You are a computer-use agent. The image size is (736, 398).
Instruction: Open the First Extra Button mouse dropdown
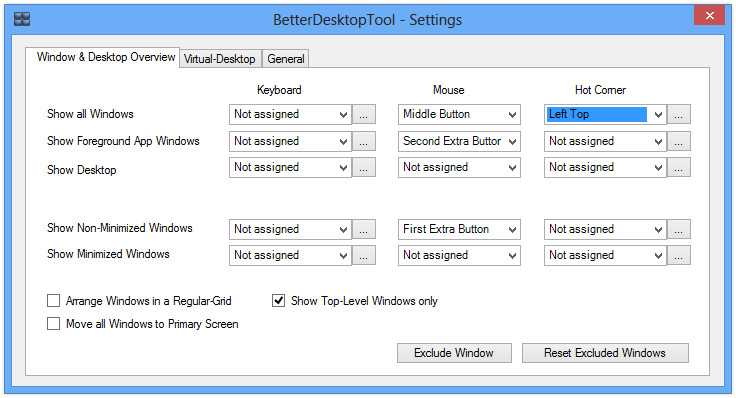pyautogui.click(x=459, y=229)
